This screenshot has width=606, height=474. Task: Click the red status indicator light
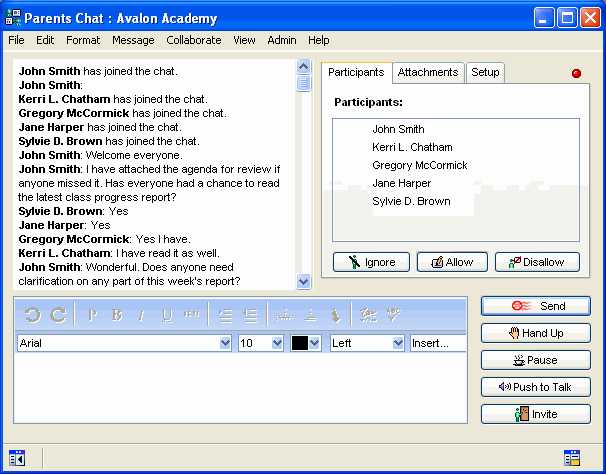[x=576, y=74]
